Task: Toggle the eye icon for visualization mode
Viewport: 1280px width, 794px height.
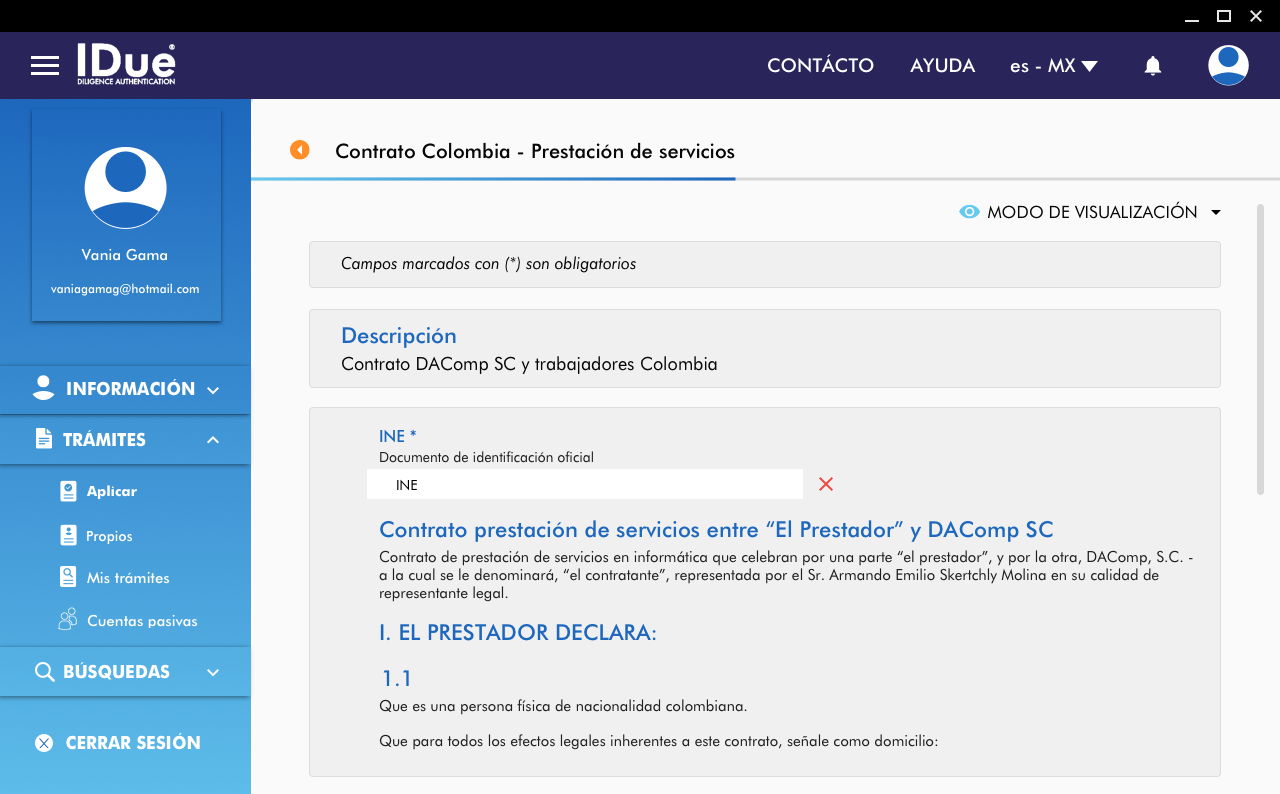Action: 968,212
